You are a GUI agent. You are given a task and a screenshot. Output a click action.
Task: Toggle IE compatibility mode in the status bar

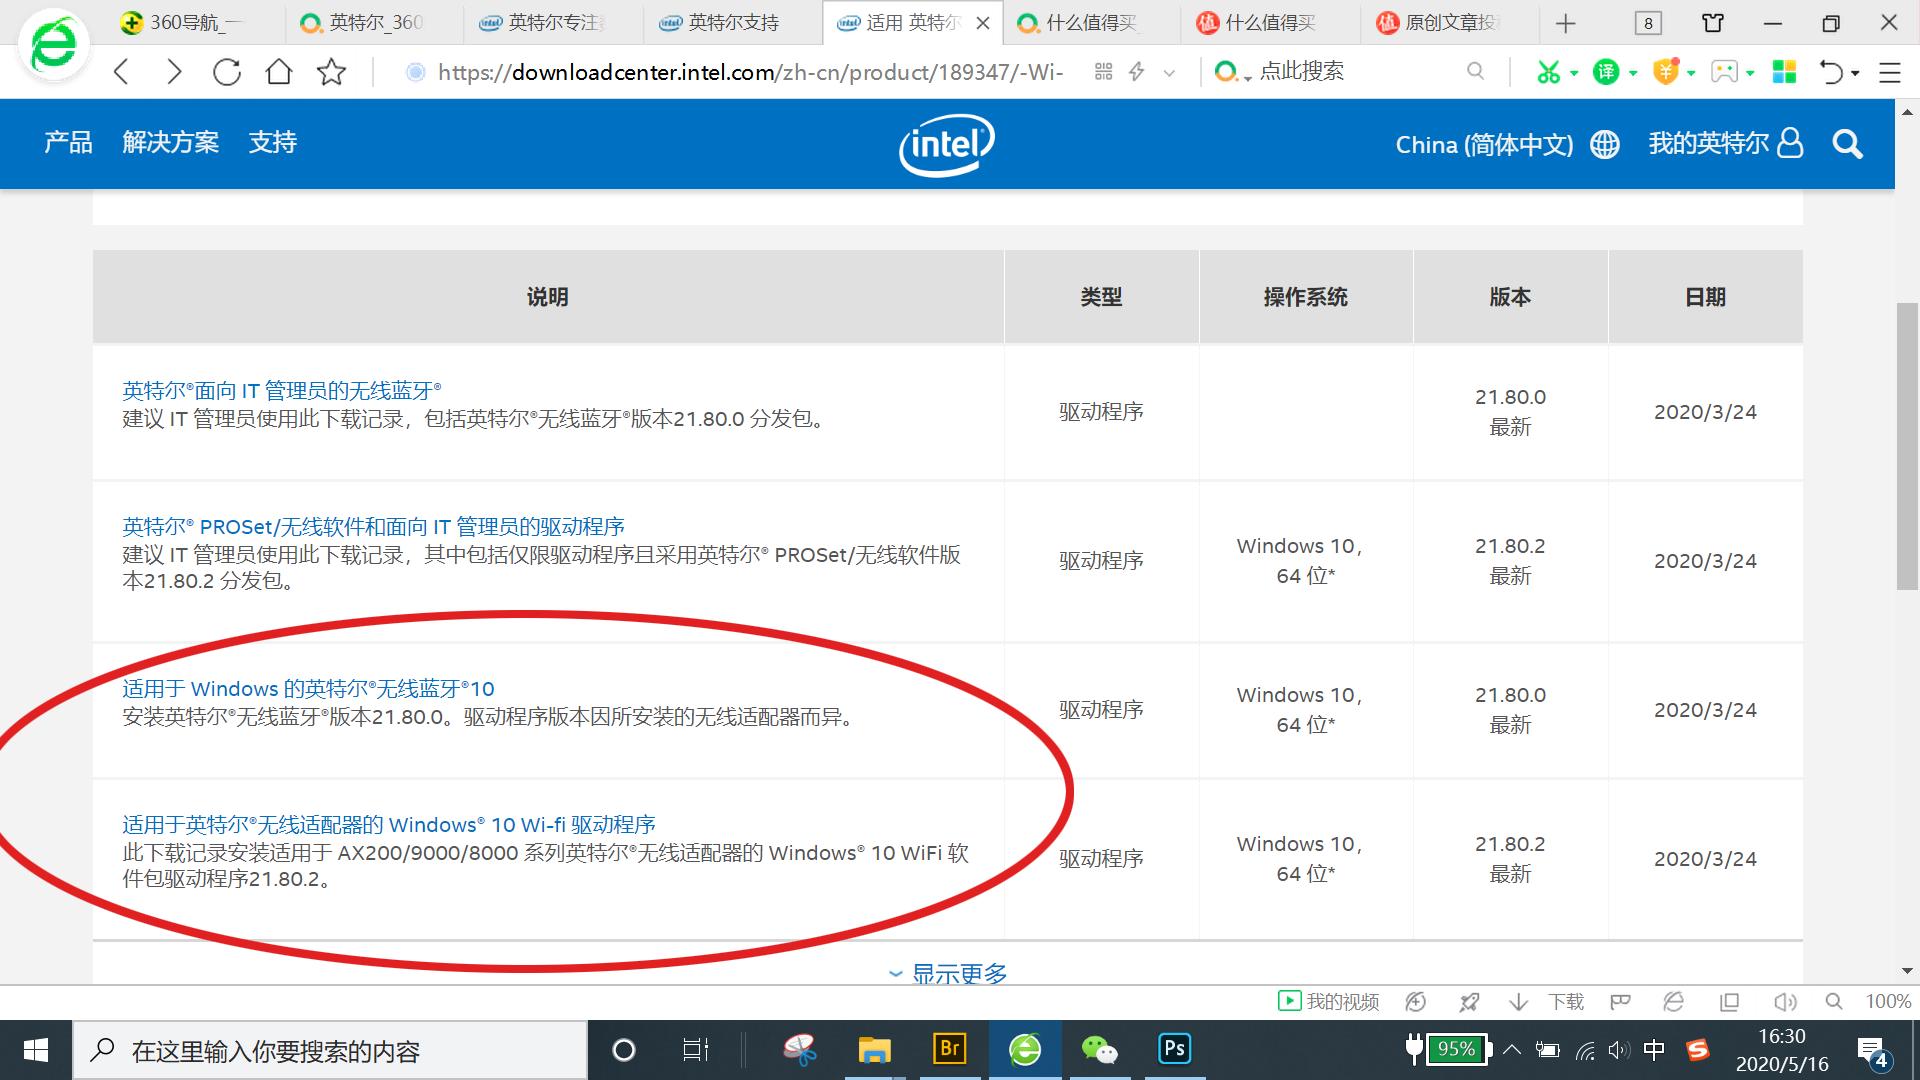(1674, 1001)
